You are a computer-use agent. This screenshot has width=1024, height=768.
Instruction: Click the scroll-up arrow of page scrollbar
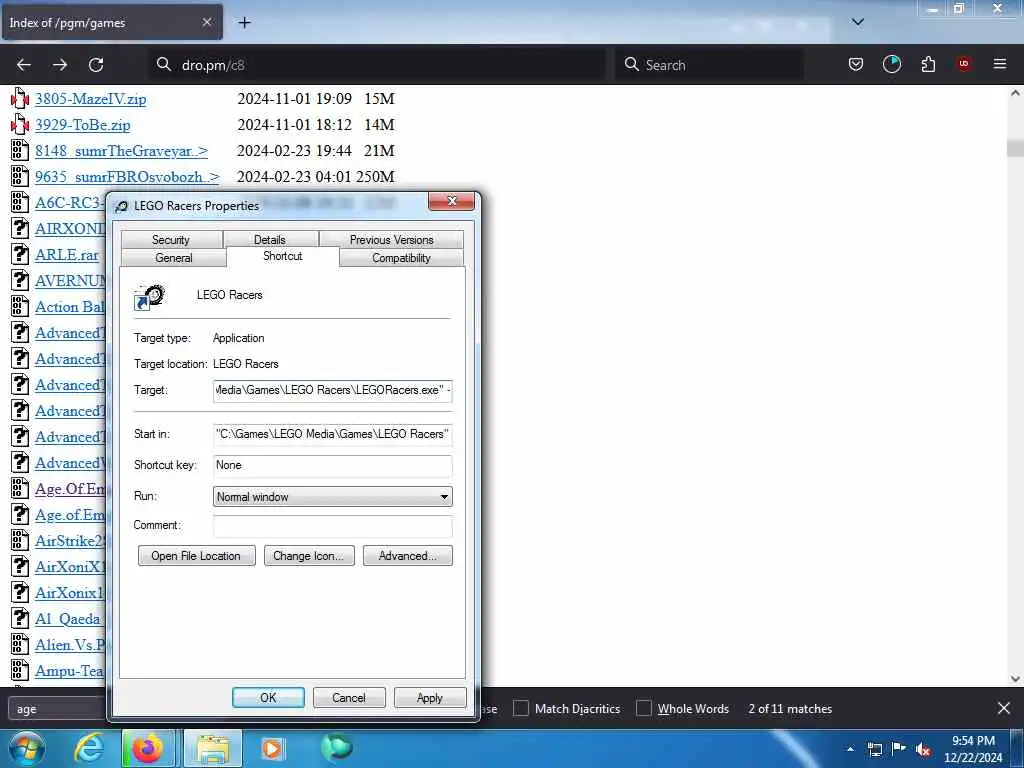pos(1015,93)
